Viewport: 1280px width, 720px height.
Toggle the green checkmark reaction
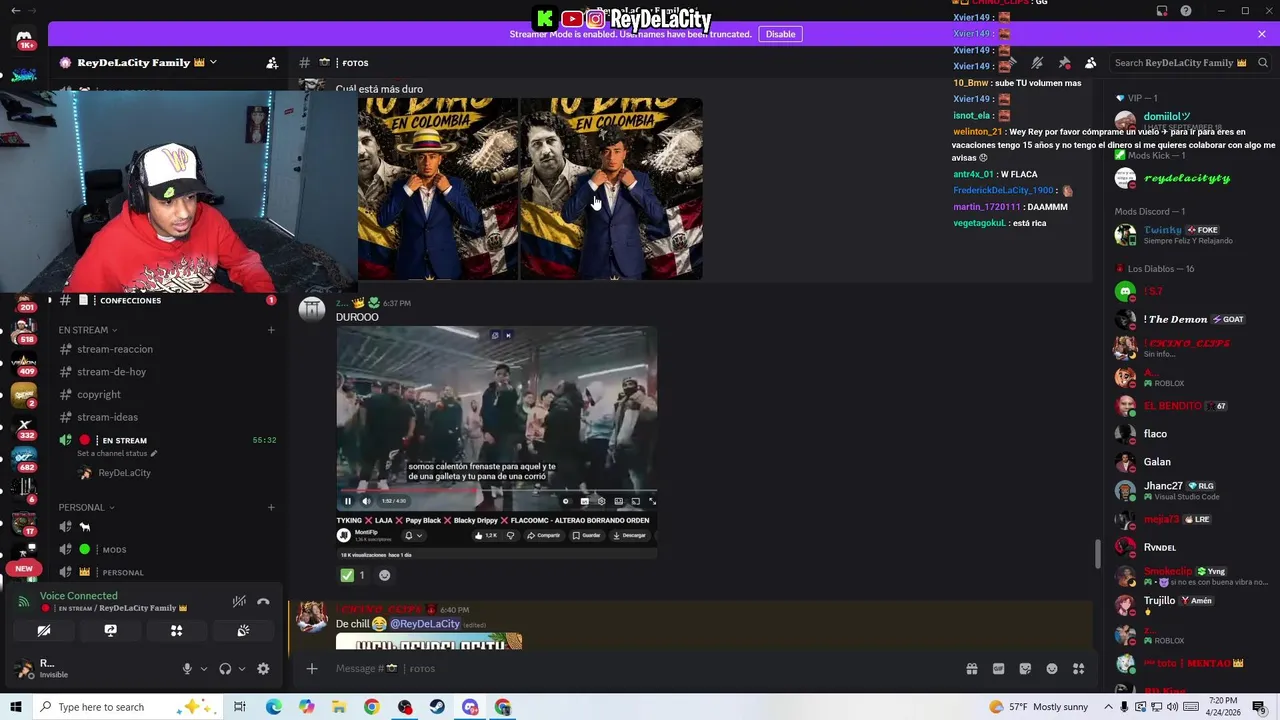353,575
